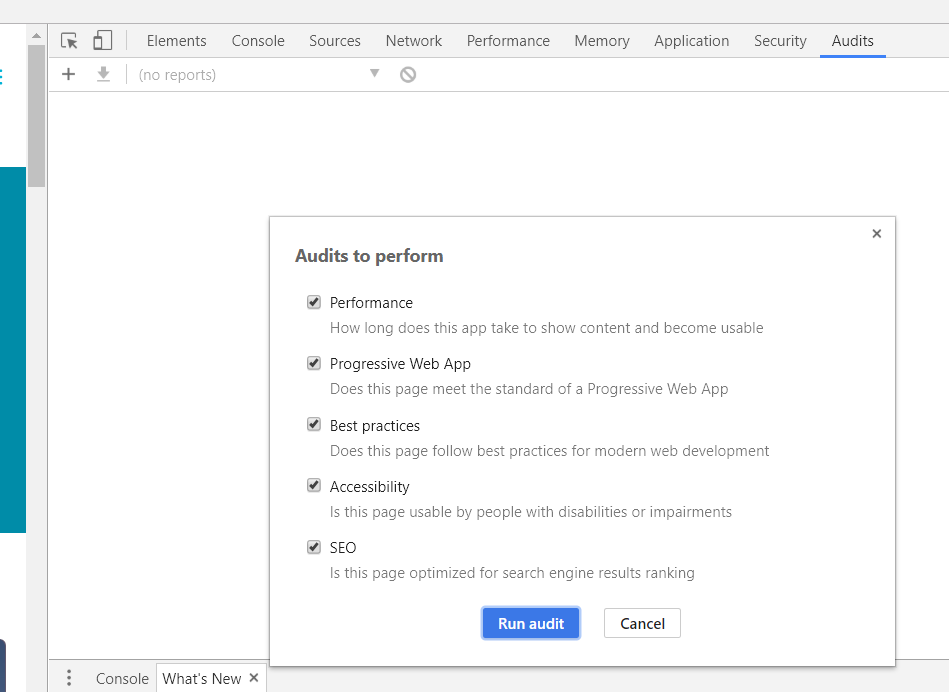Viewport: 949px width, 692px height.
Task: Close the Audits dialog with X
Action: tap(876, 234)
